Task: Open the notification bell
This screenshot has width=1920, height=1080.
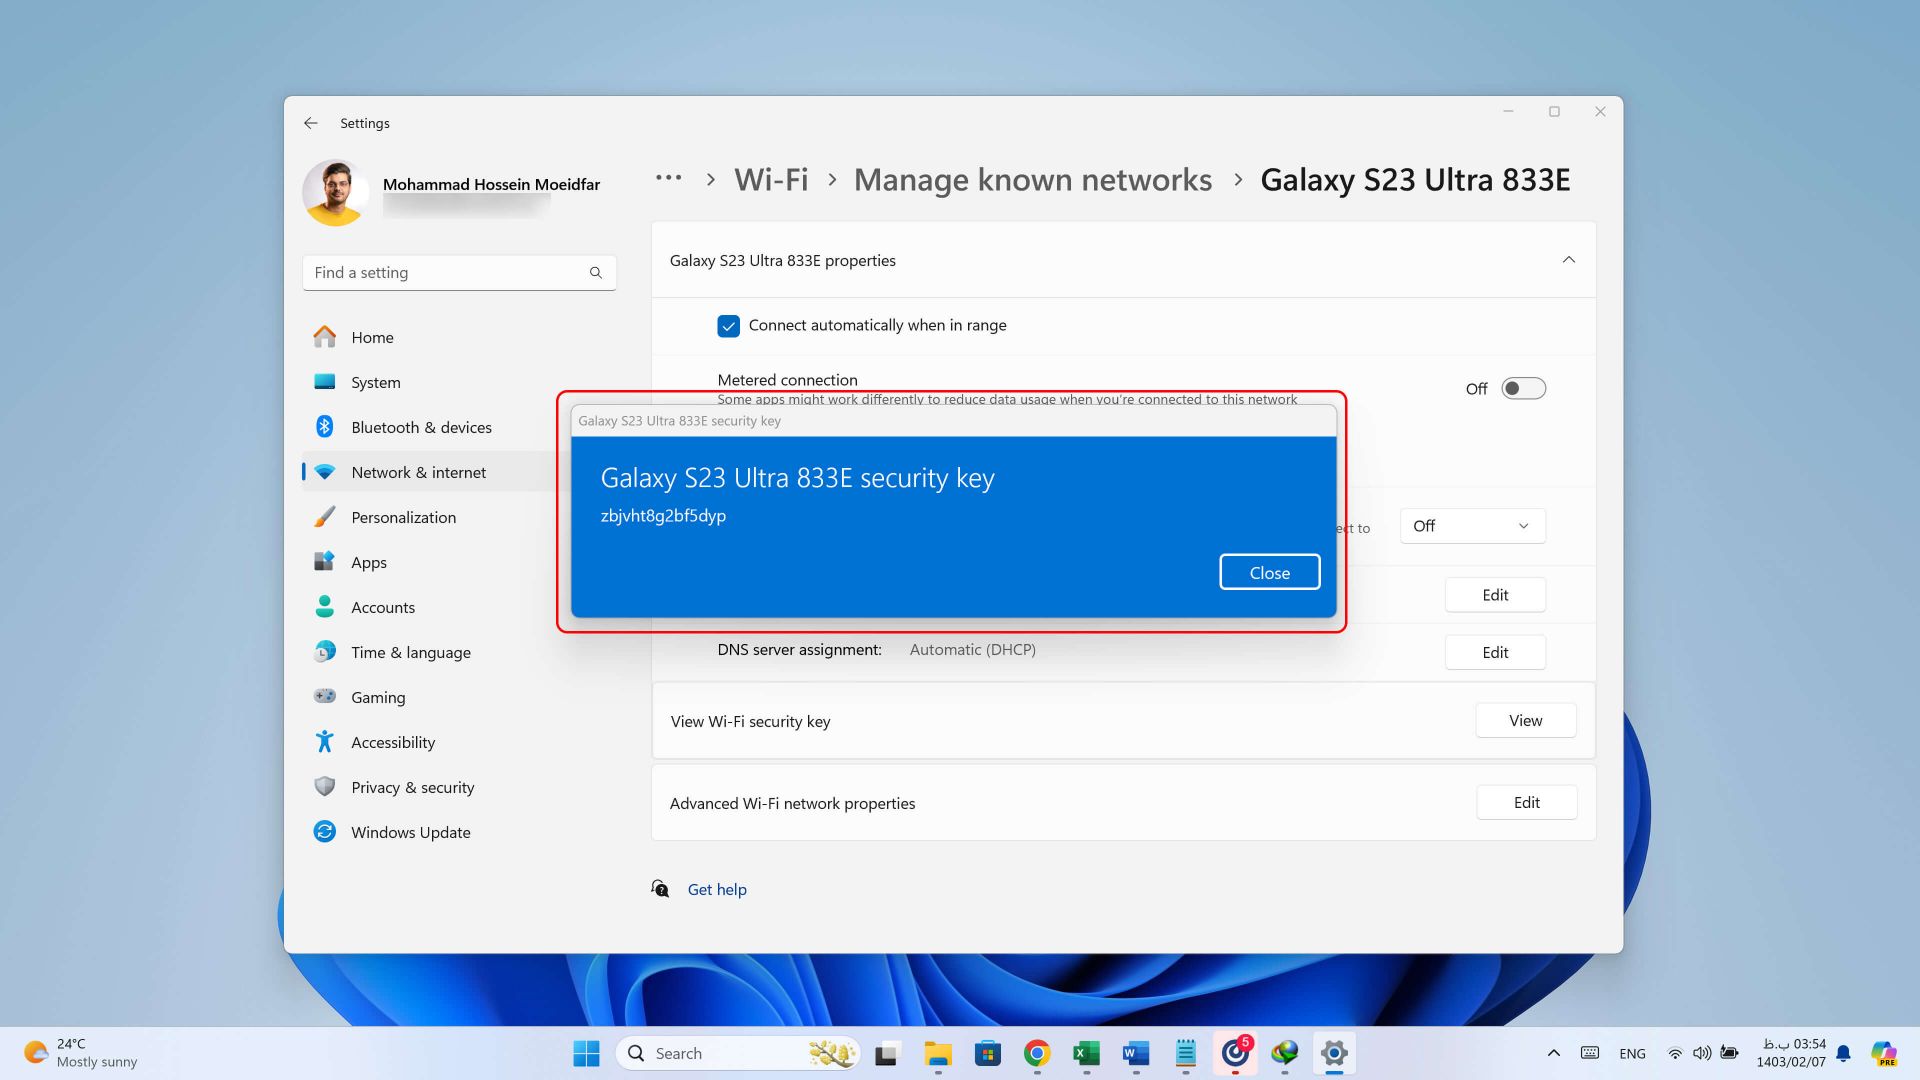Action: pos(1844,1053)
